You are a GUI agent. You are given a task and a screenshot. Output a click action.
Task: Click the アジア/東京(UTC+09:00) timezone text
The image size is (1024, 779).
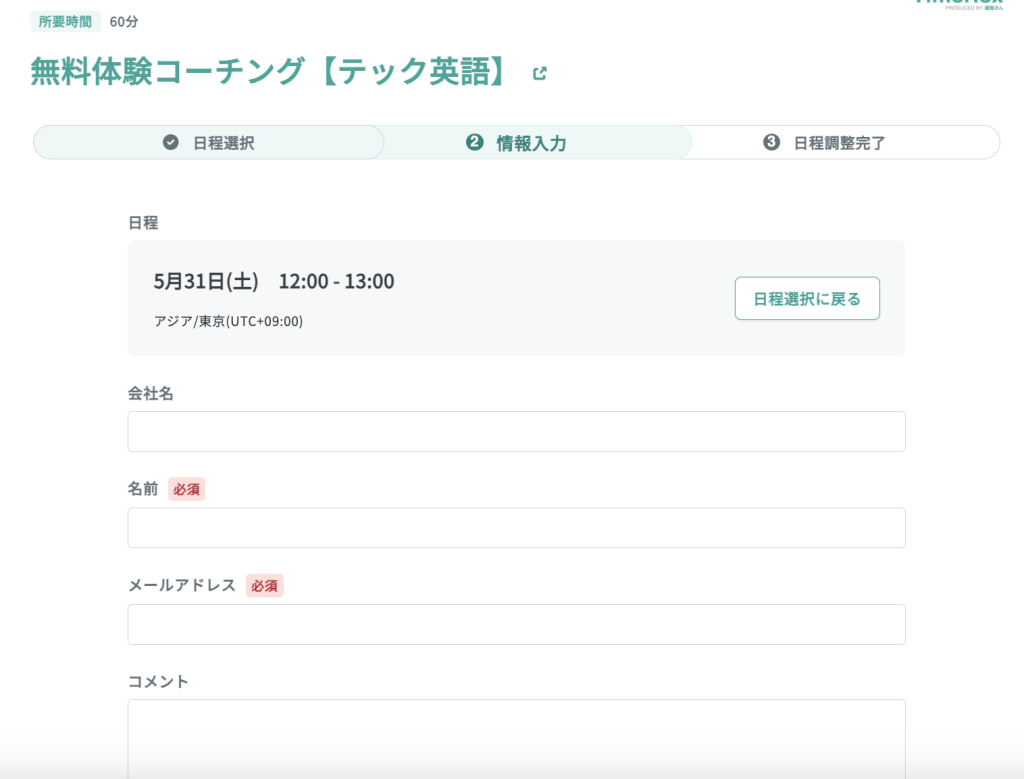[228, 321]
